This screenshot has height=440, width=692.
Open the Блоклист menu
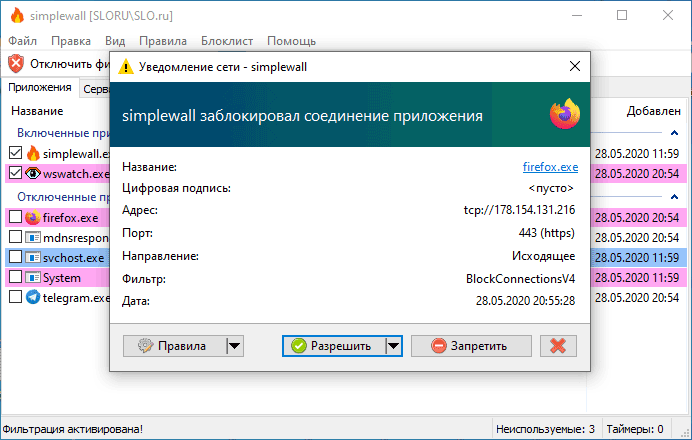point(227,41)
